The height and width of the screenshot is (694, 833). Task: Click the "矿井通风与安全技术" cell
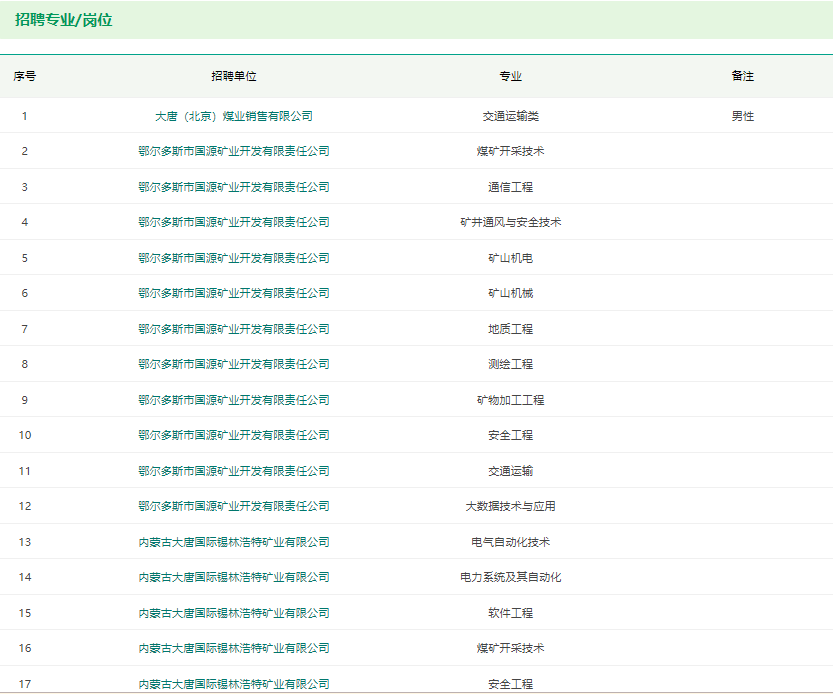(511, 222)
